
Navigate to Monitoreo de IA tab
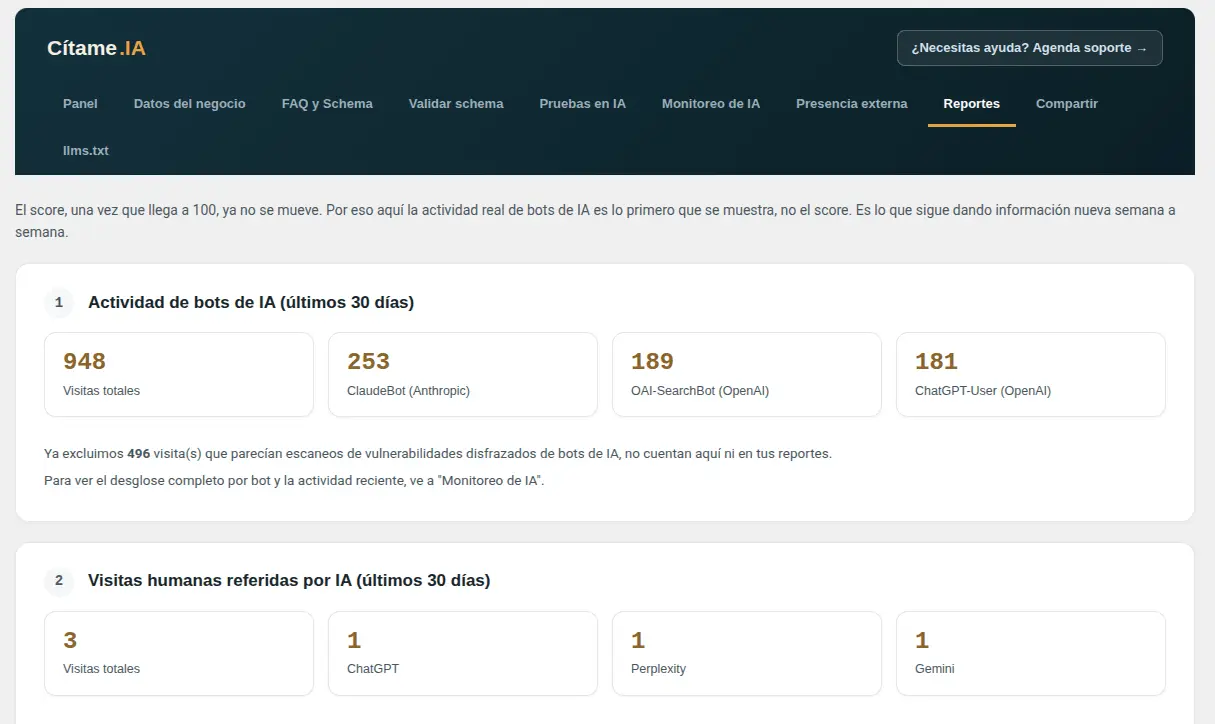point(711,104)
